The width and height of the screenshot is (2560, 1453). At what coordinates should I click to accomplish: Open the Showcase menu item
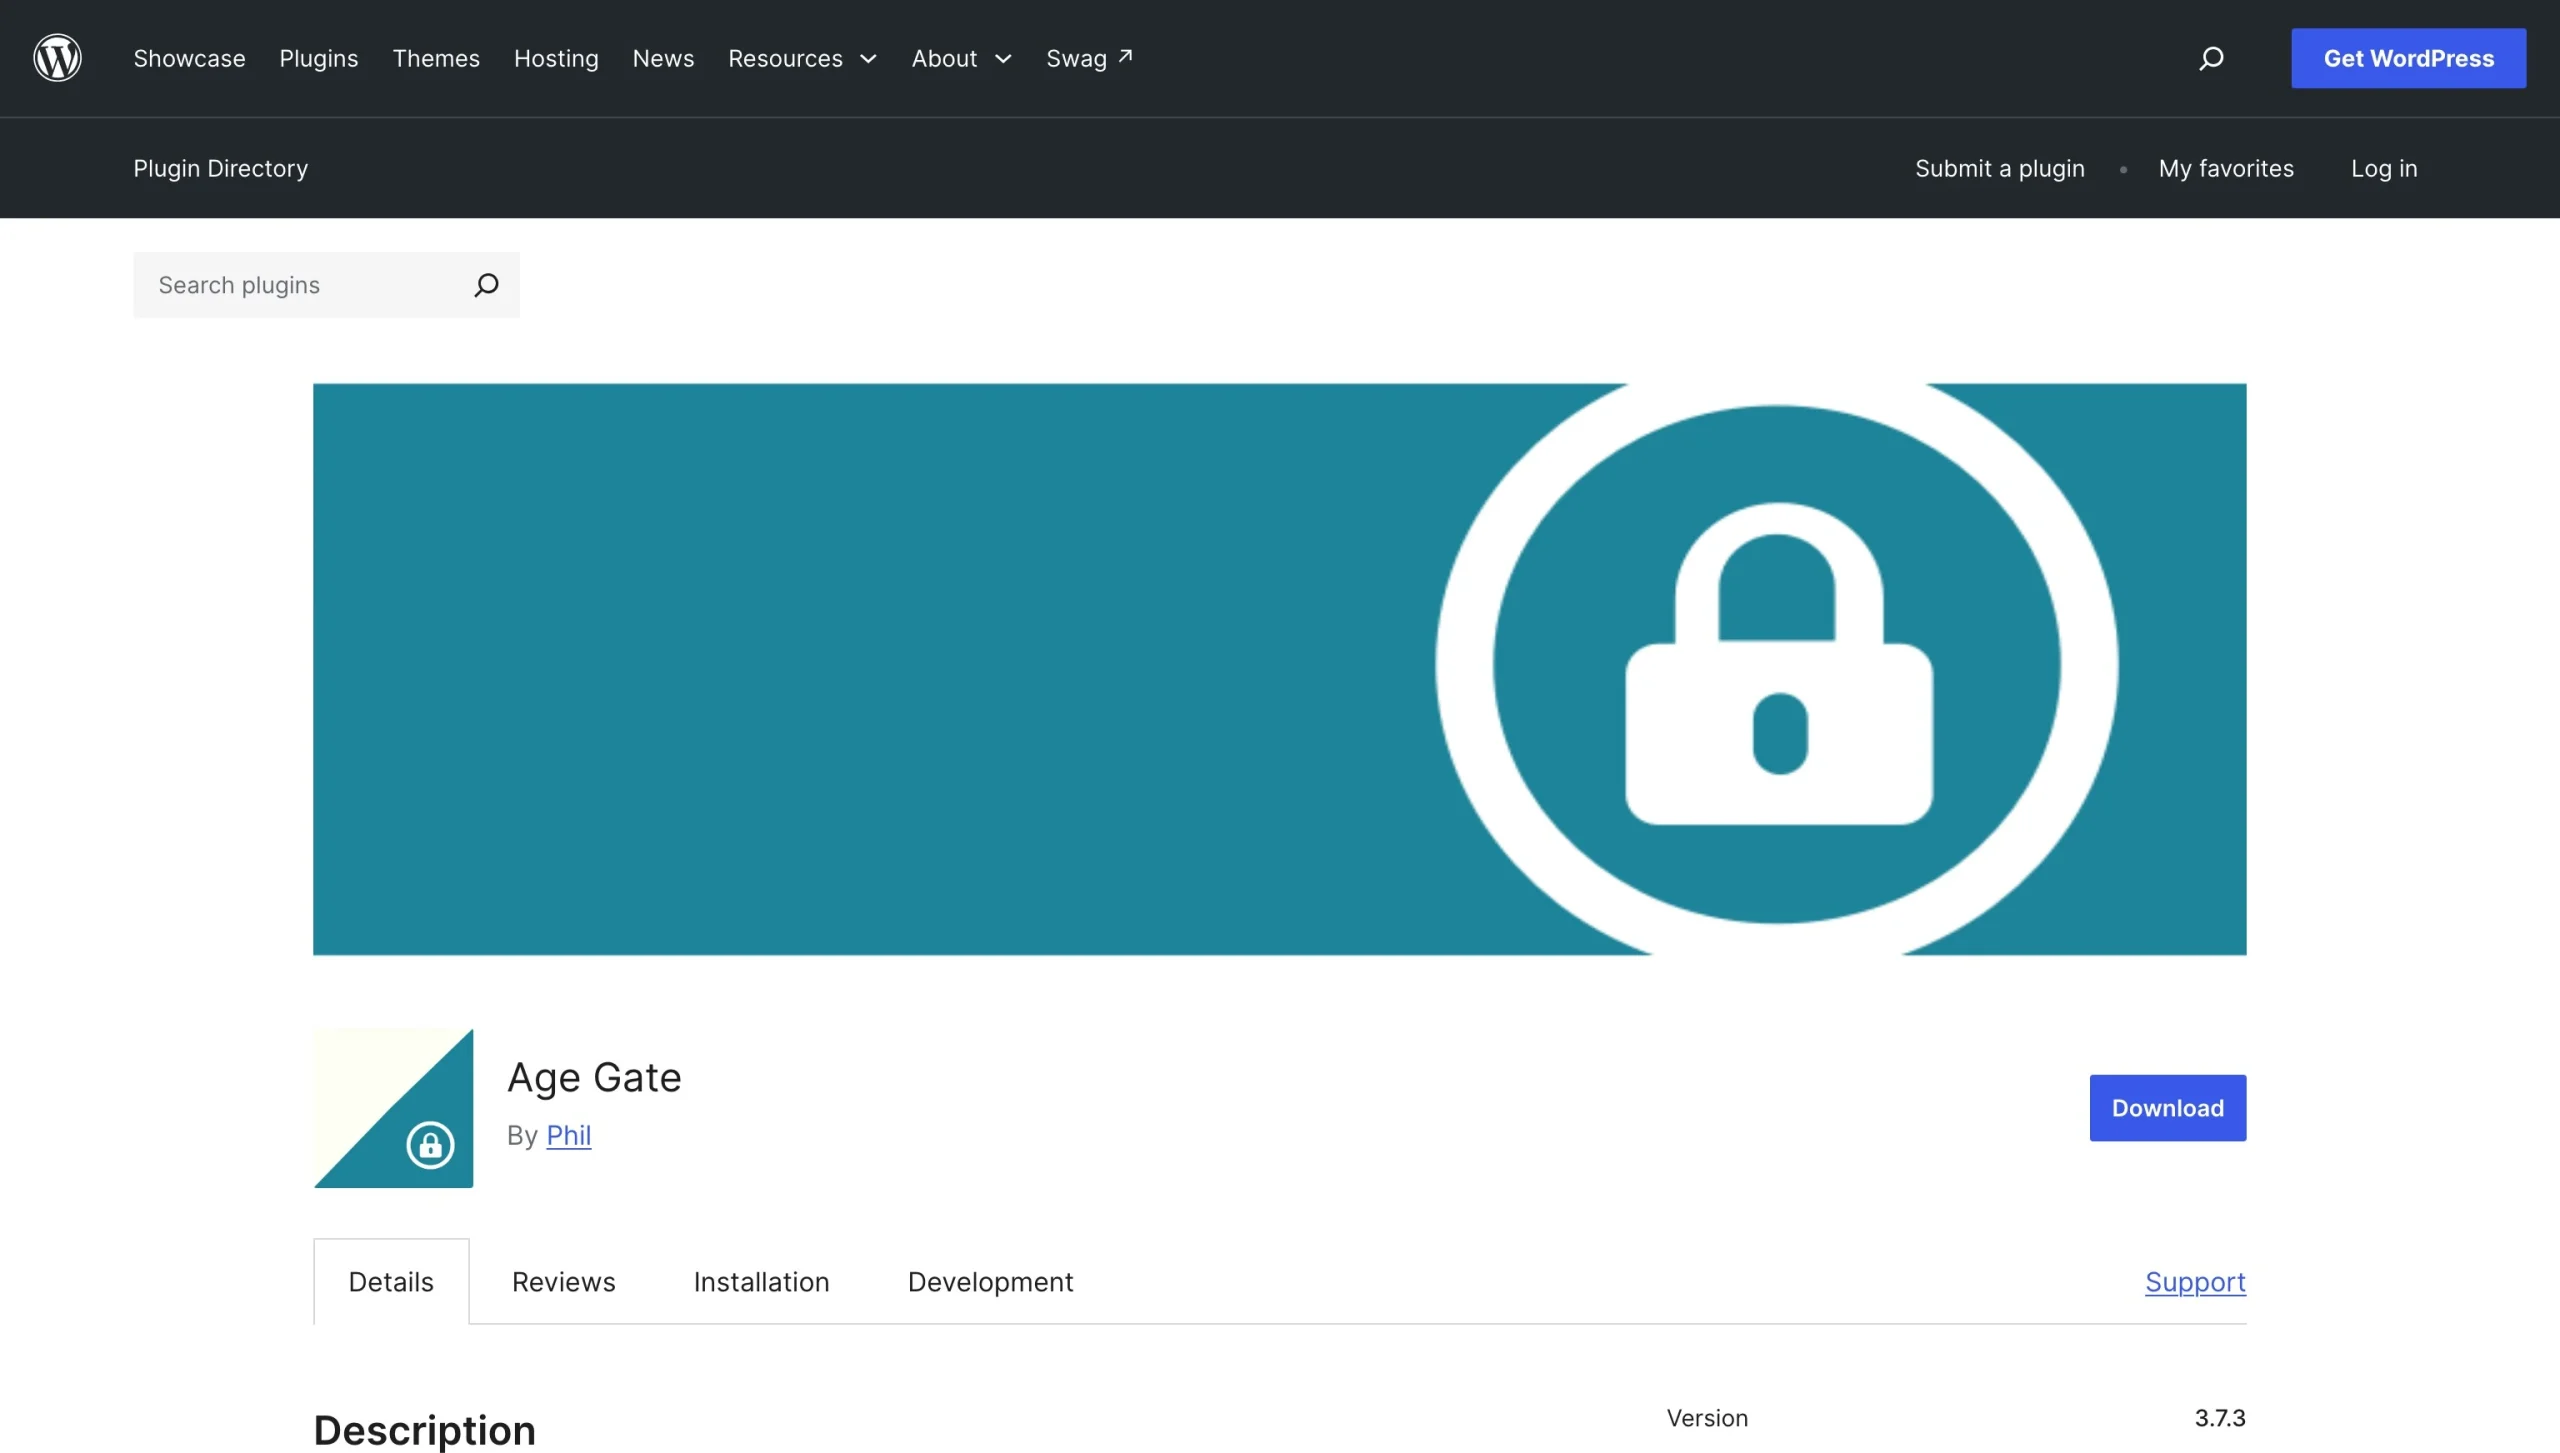point(189,58)
